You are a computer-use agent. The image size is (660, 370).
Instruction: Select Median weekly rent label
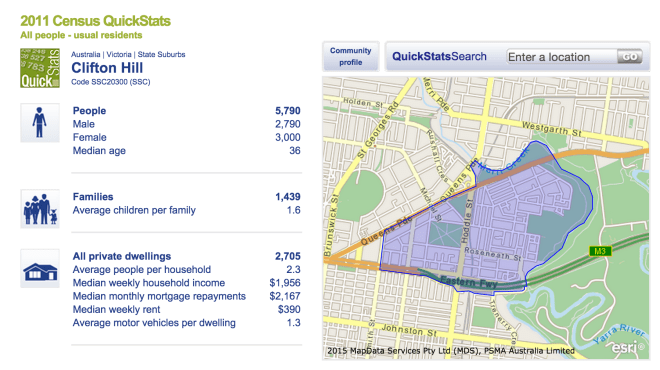(x=117, y=310)
